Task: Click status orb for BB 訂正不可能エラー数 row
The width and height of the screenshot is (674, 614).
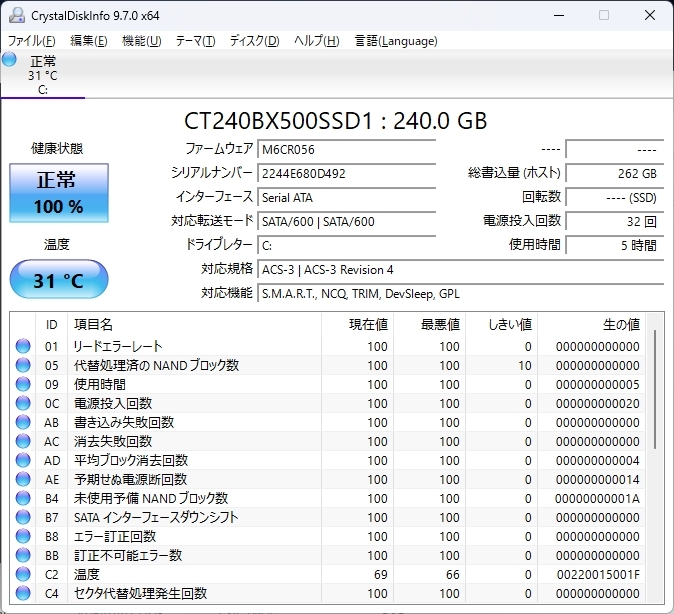Action: [x=23, y=555]
